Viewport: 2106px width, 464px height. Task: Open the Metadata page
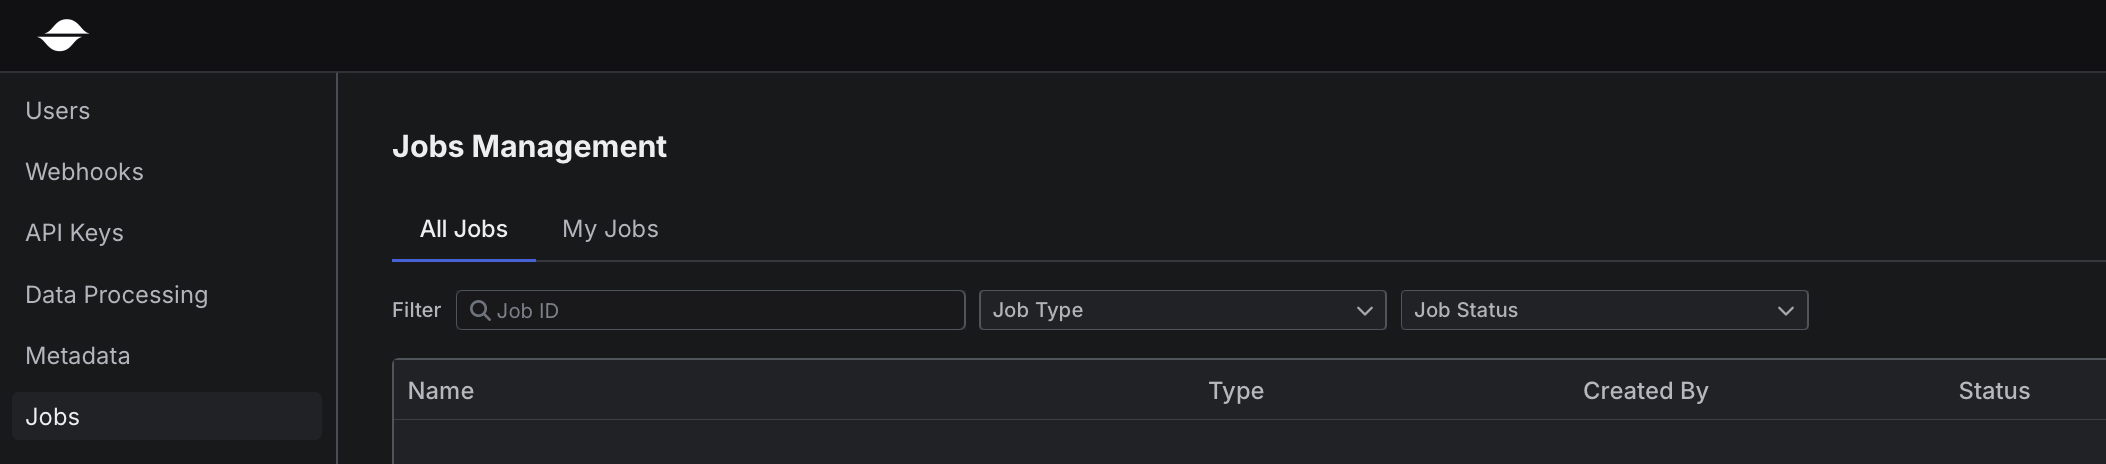click(78, 356)
